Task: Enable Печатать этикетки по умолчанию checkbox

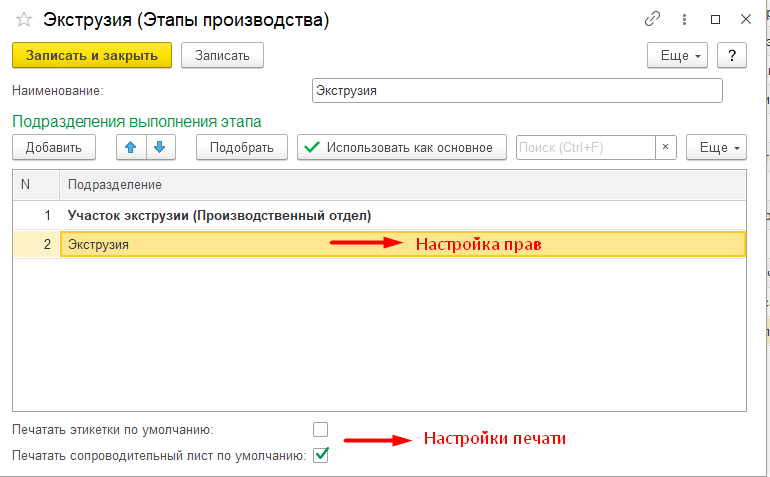Action: 320,430
